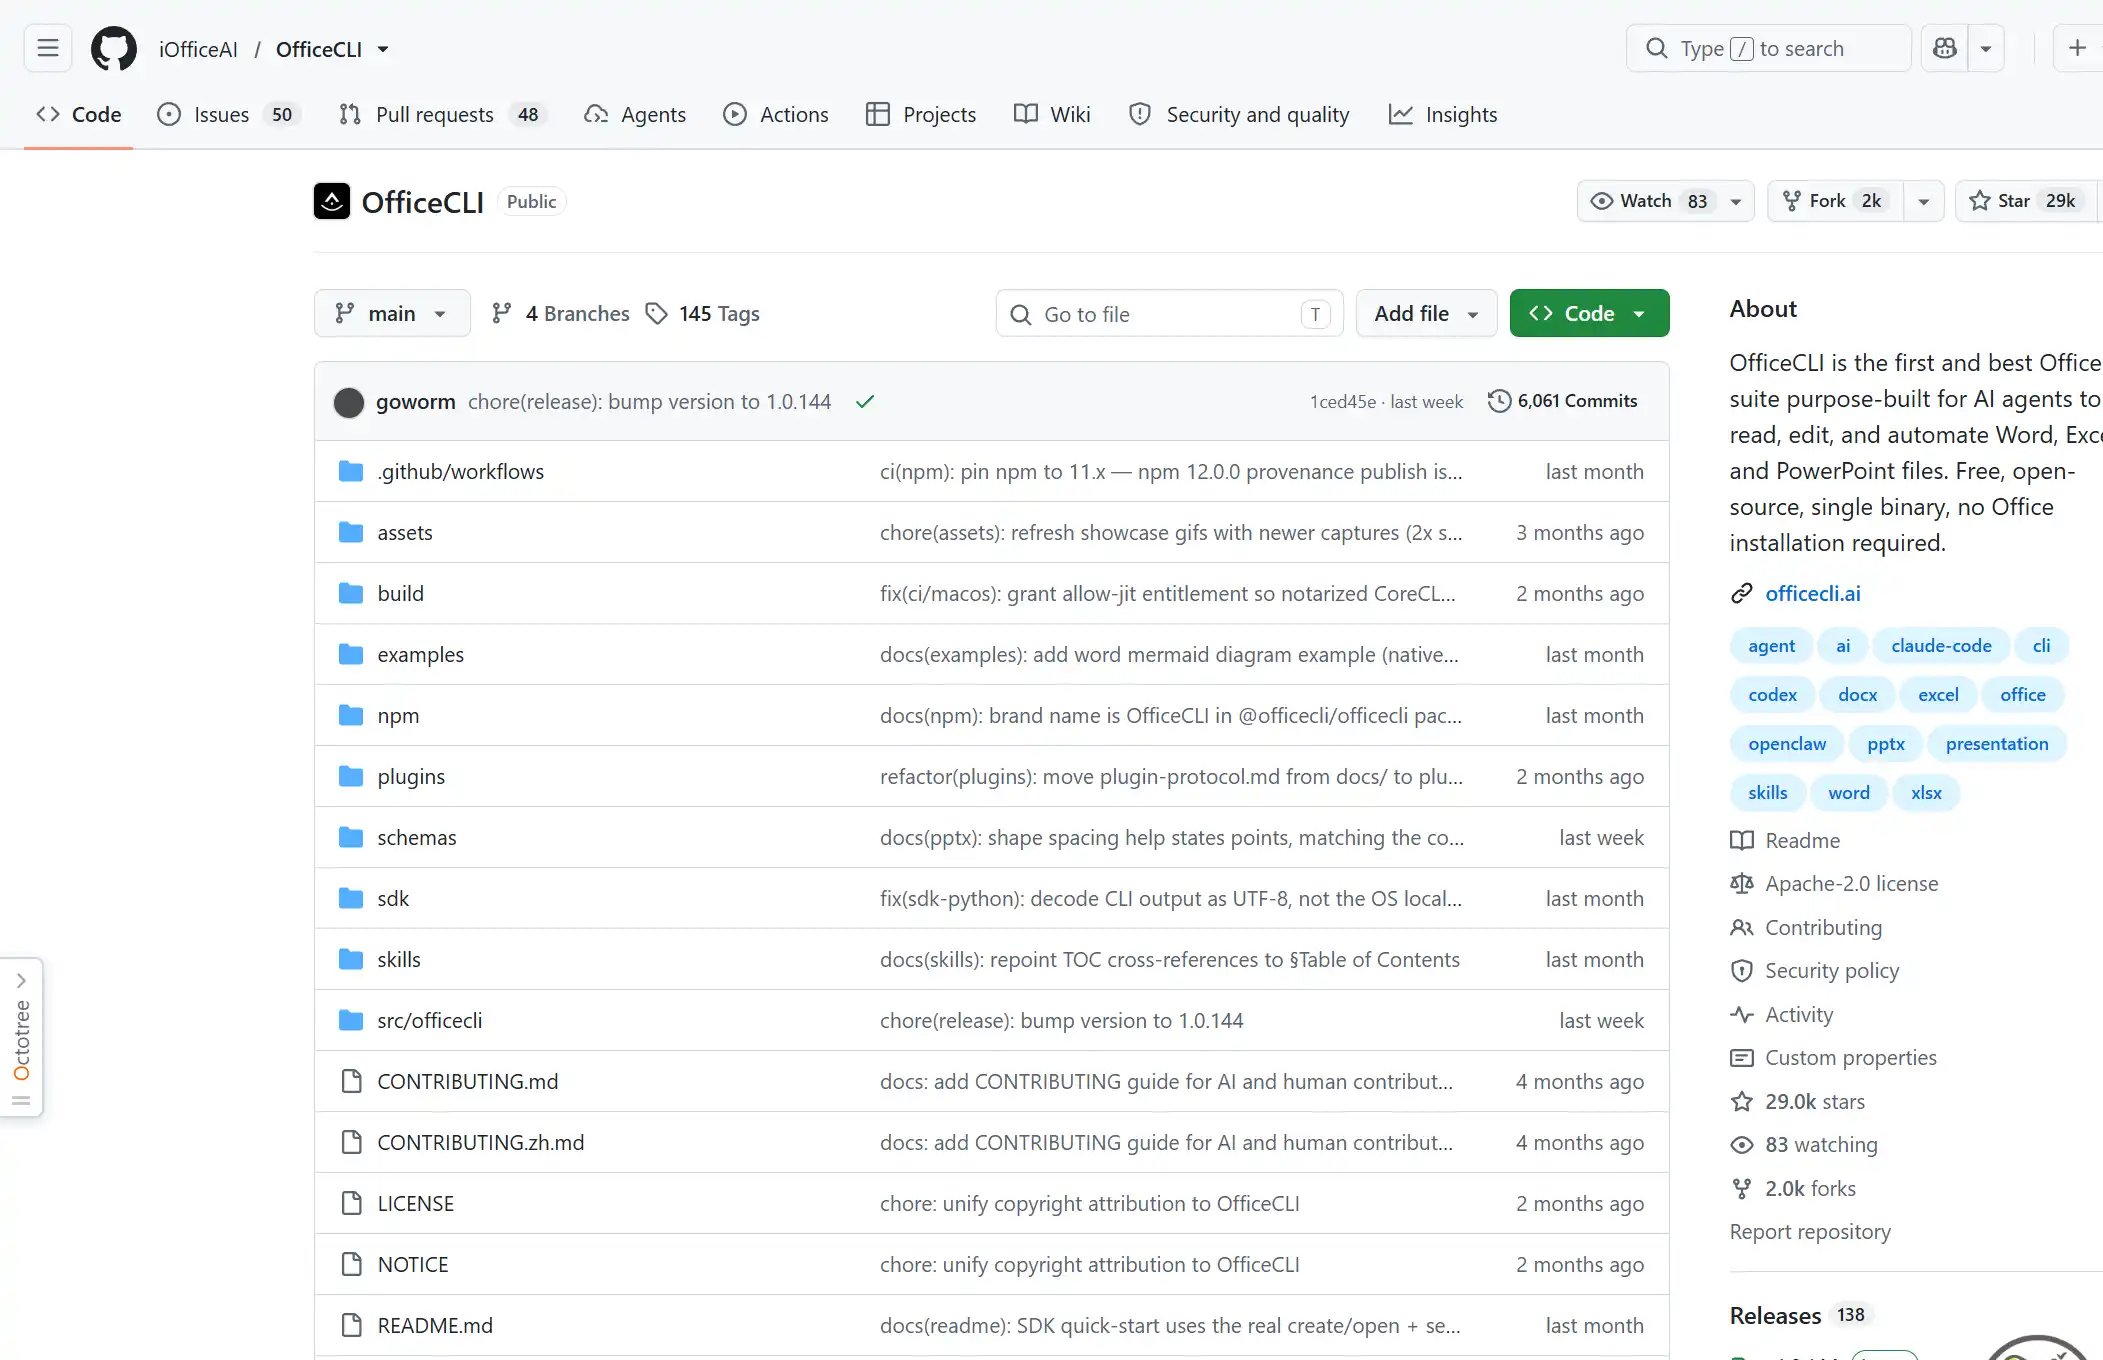
Task: Click the plus create-new icon
Action: click(x=2077, y=48)
